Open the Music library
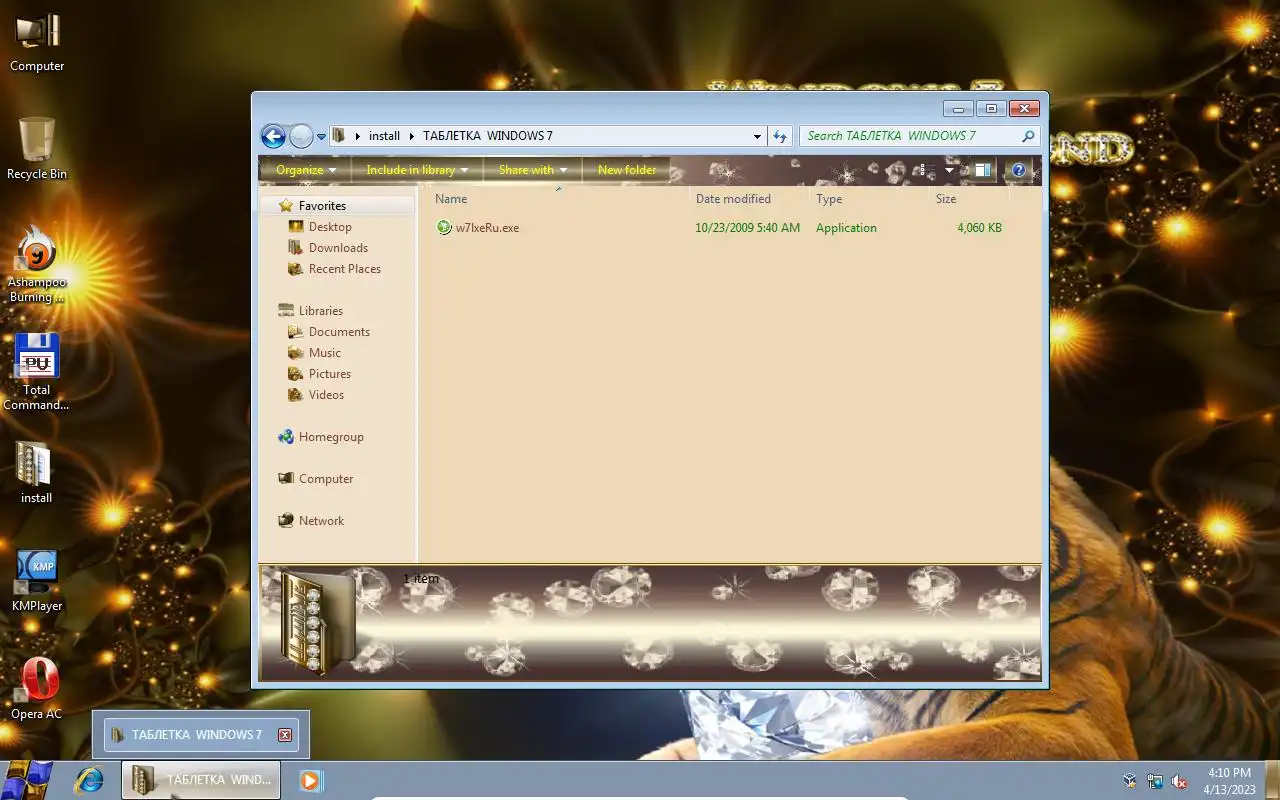Screen dimensions: 1280x800 pos(324,353)
